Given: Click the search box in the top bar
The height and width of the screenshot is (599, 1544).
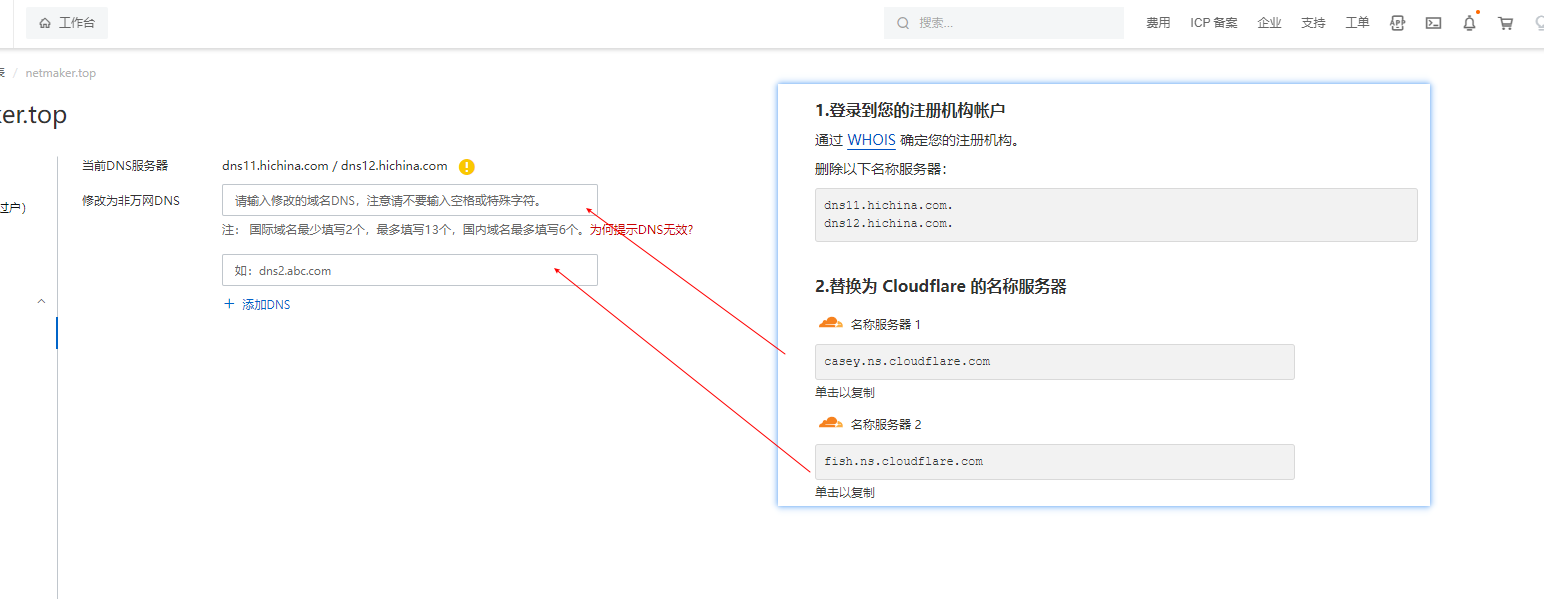Looking at the screenshot, I should click(x=1003, y=22).
